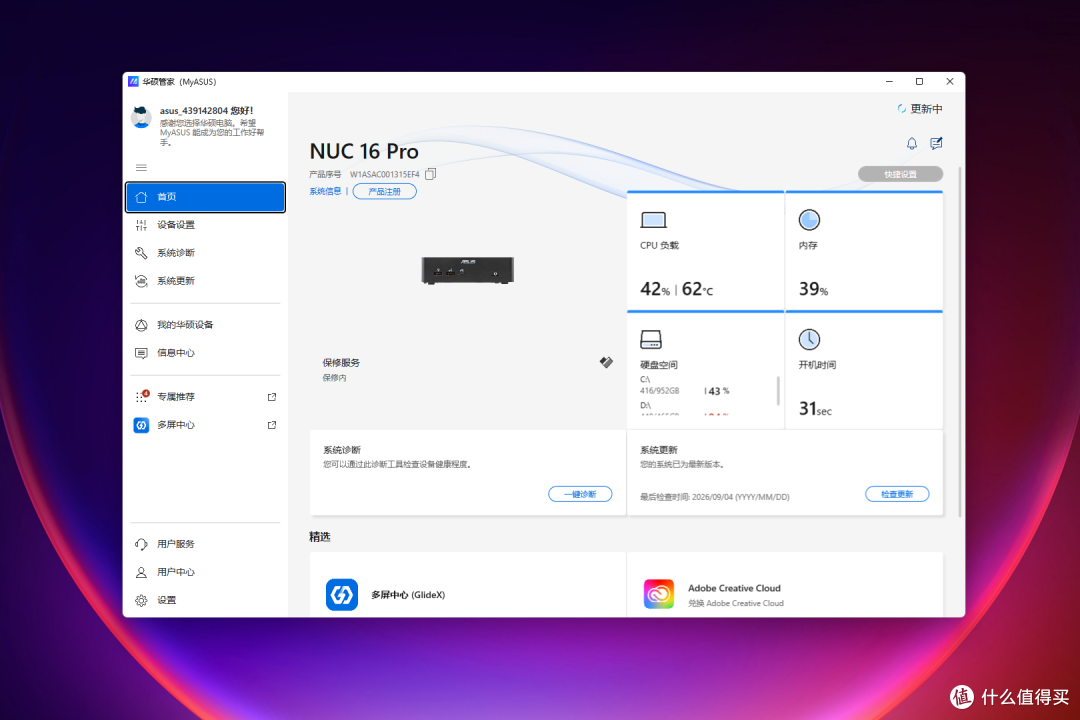Click the hamburger menu icon to collapse sidebar
Screen dimensions: 1080x720
[x=141, y=167]
